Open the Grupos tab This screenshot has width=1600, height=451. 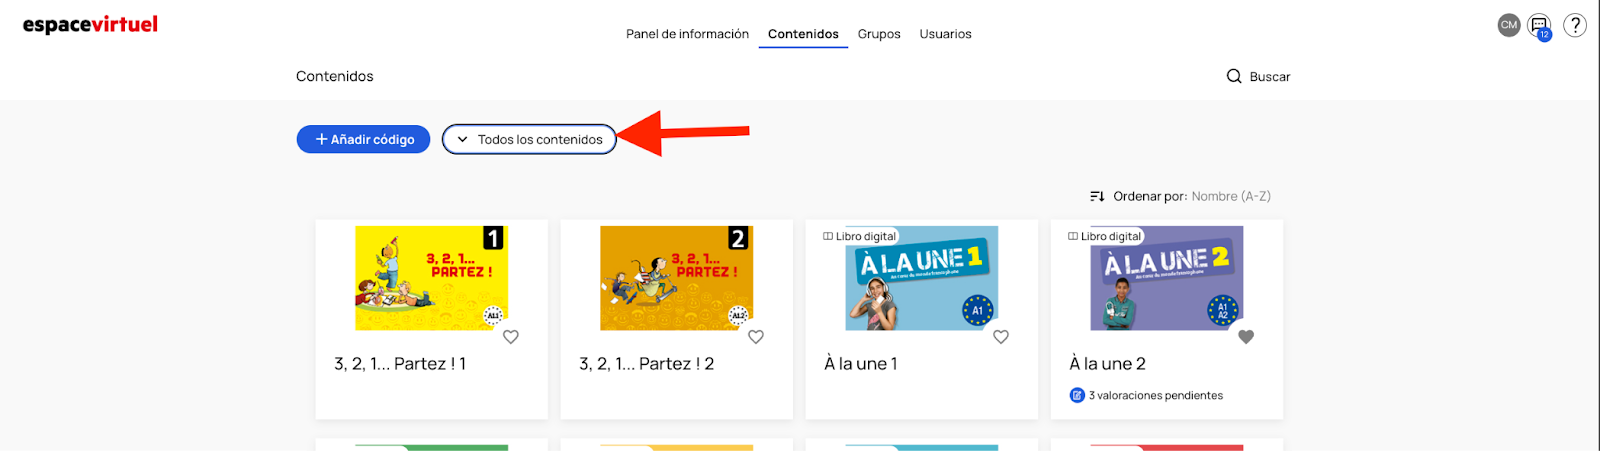[x=879, y=34]
